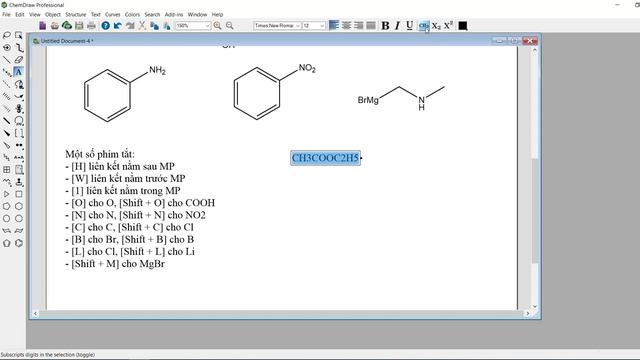Image resolution: width=640 pixels, height=360 pixels.
Task: Click the Print icon
Action: pos(91,26)
